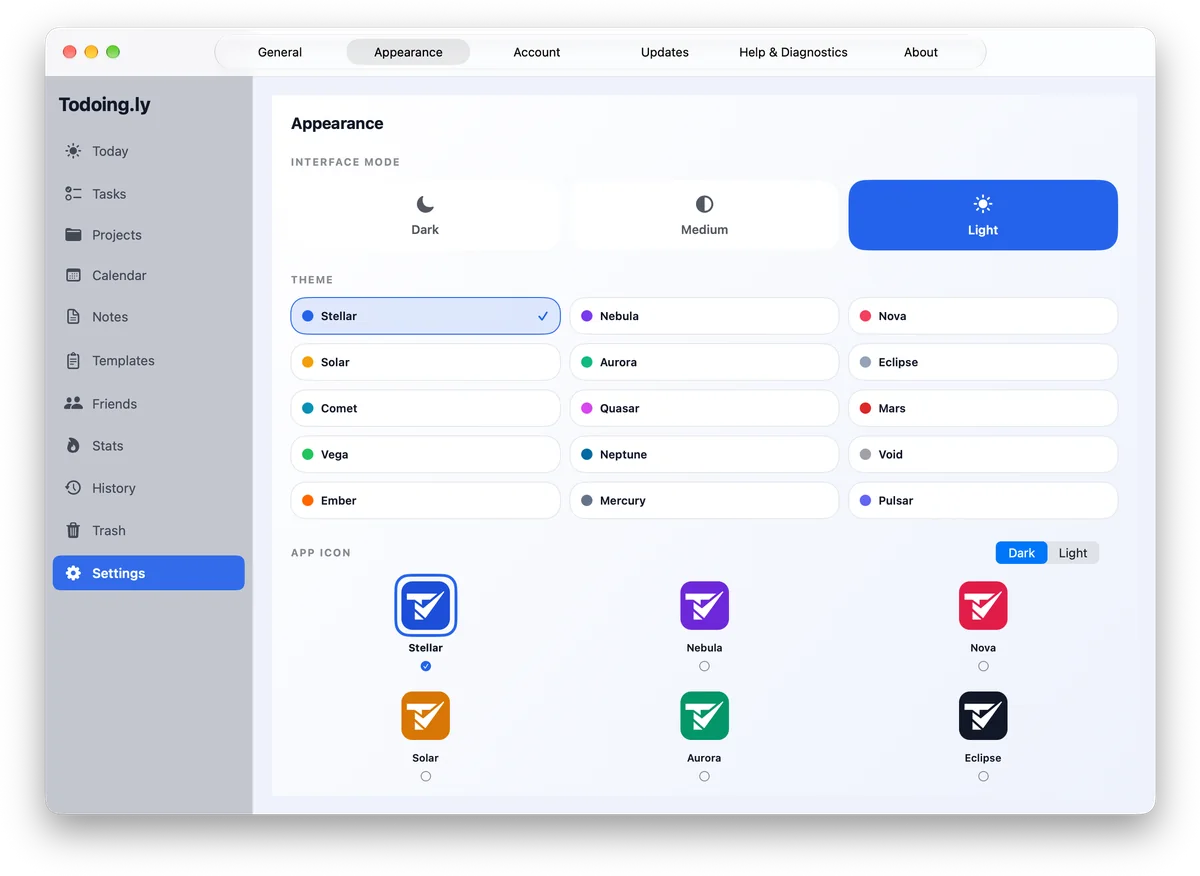
Task: Click the clock icon beside History
Action: [73, 488]
